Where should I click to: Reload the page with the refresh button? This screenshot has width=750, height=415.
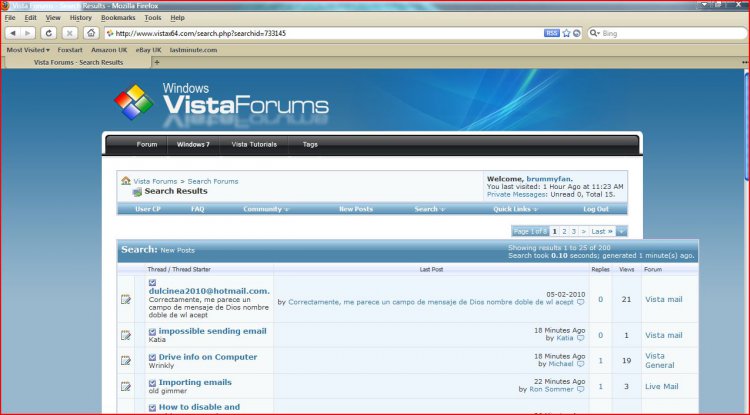click(x=48, y=33)
